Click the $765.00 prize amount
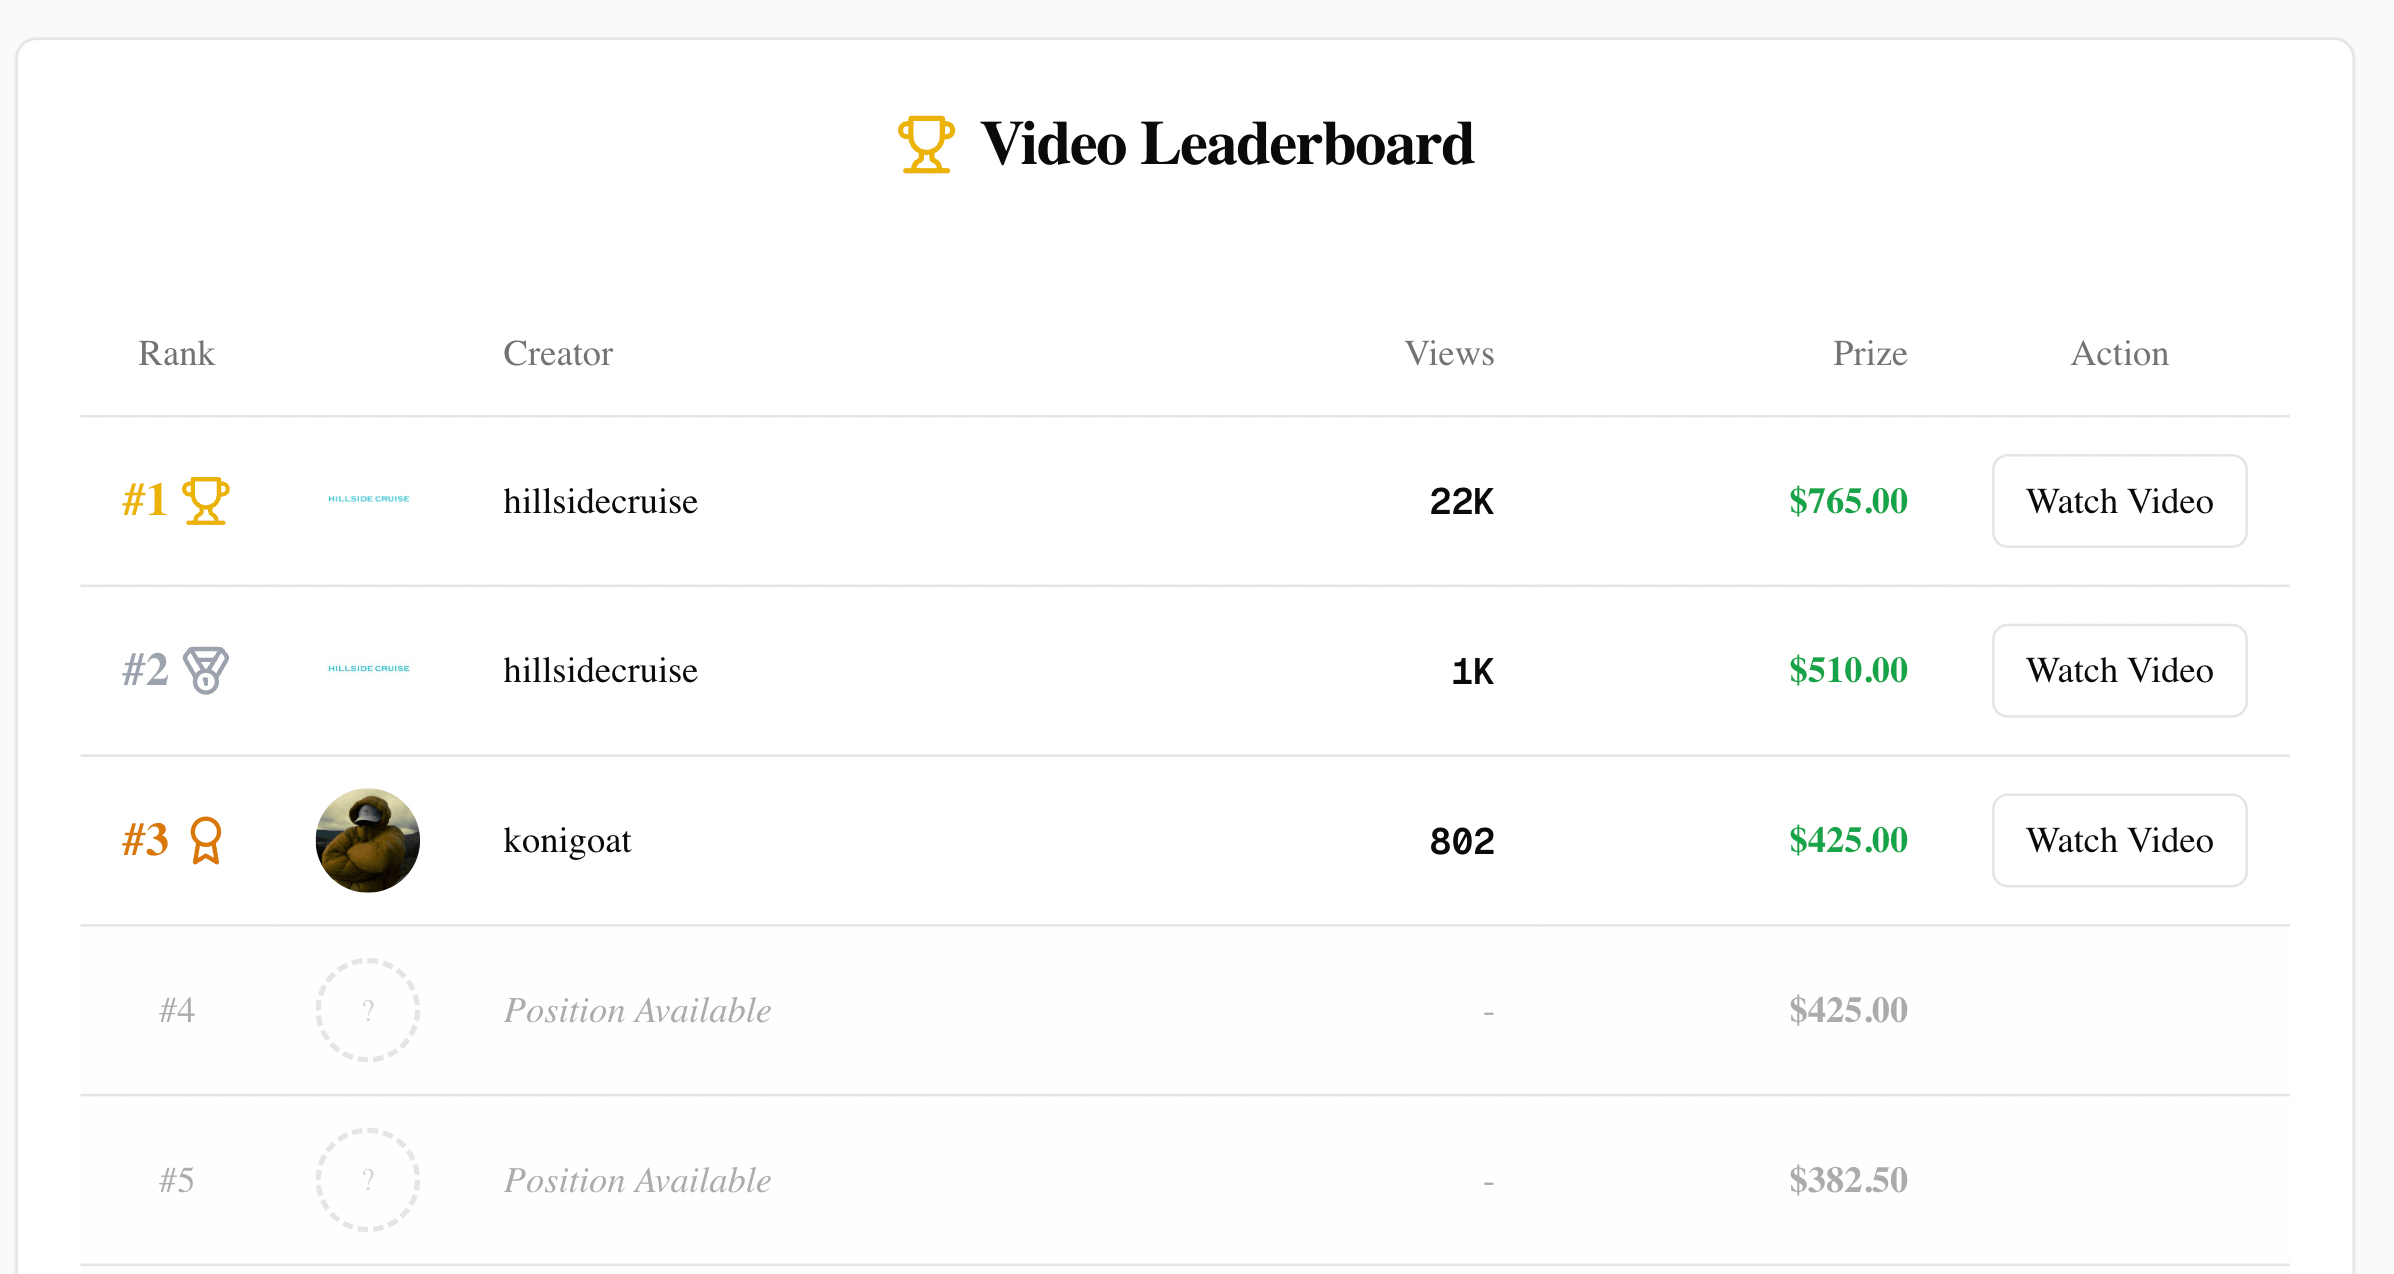The image size is (2394, 1274). click(1848, 501)
